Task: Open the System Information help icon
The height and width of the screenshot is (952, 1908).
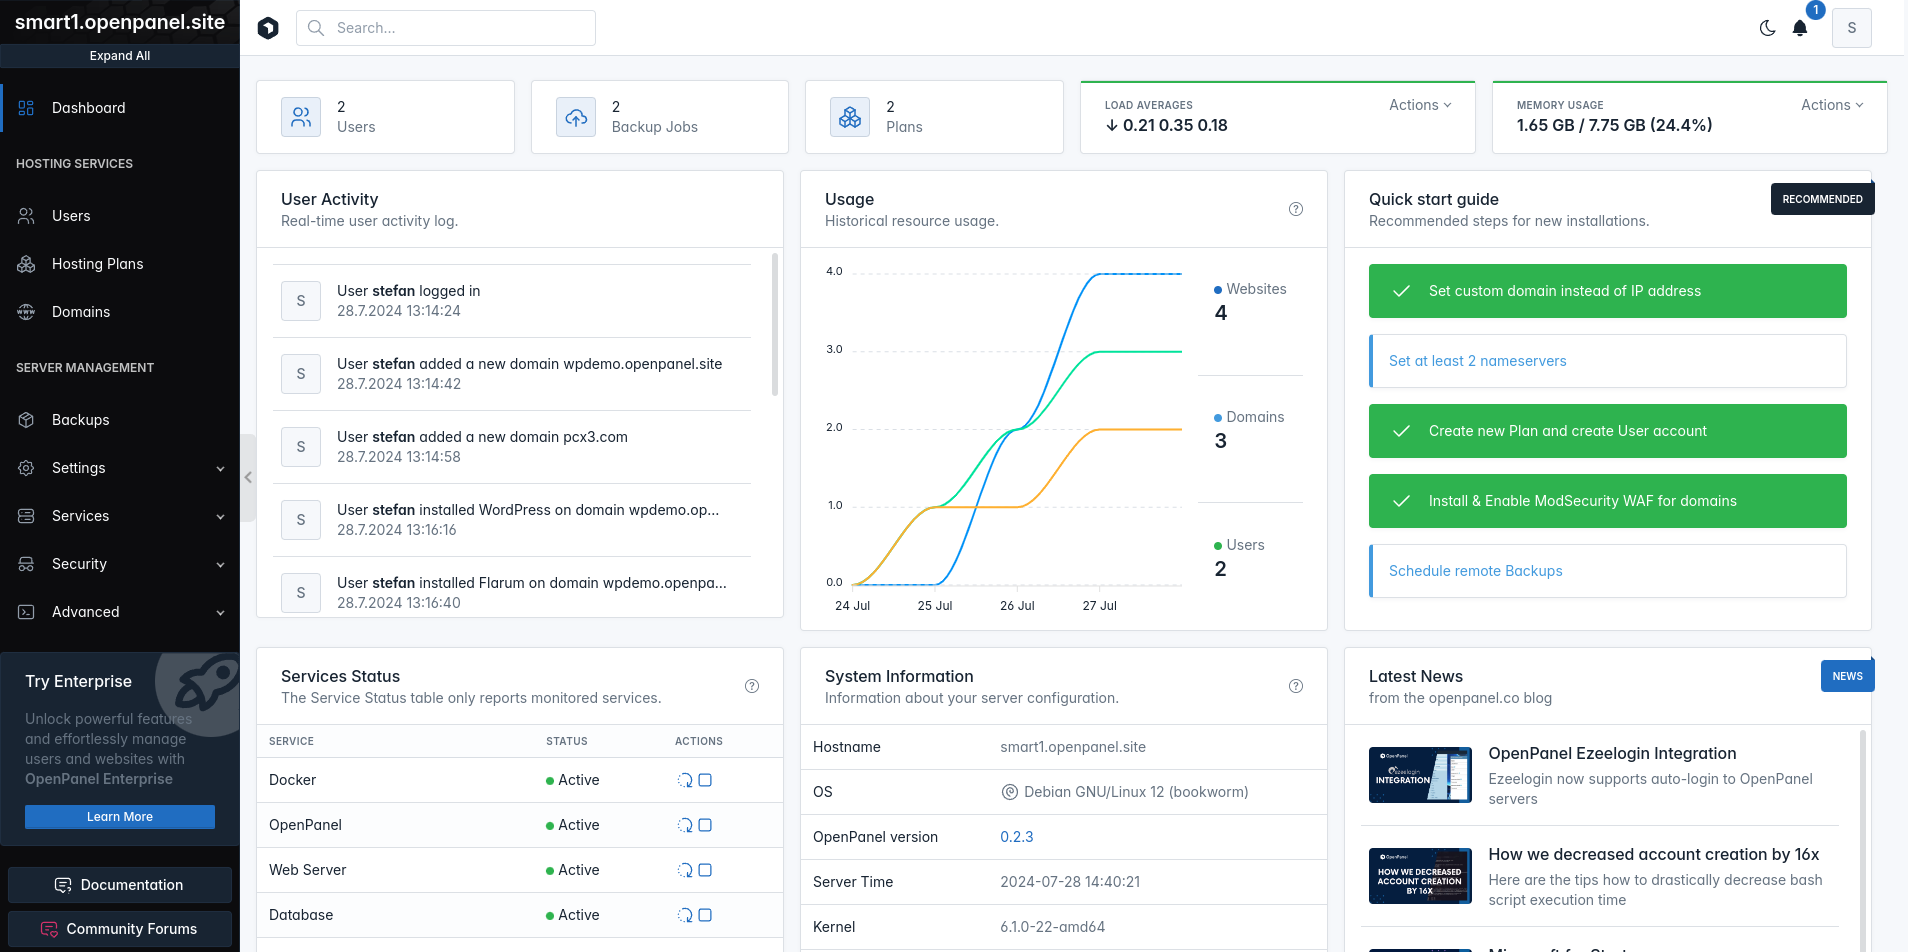Action: [1296, 686]
